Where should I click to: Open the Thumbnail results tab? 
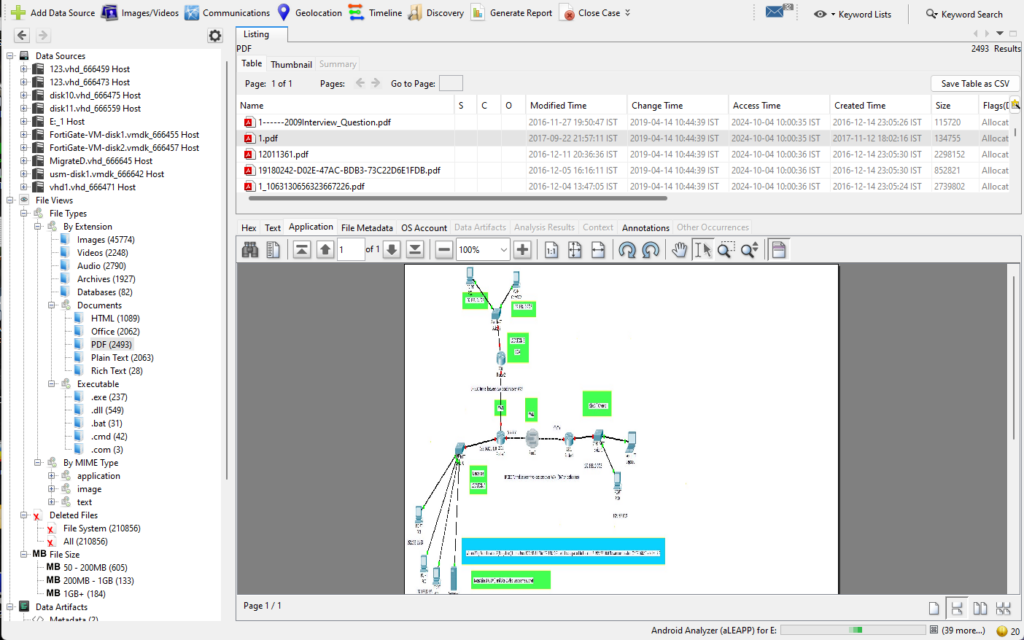coord(291,64)
